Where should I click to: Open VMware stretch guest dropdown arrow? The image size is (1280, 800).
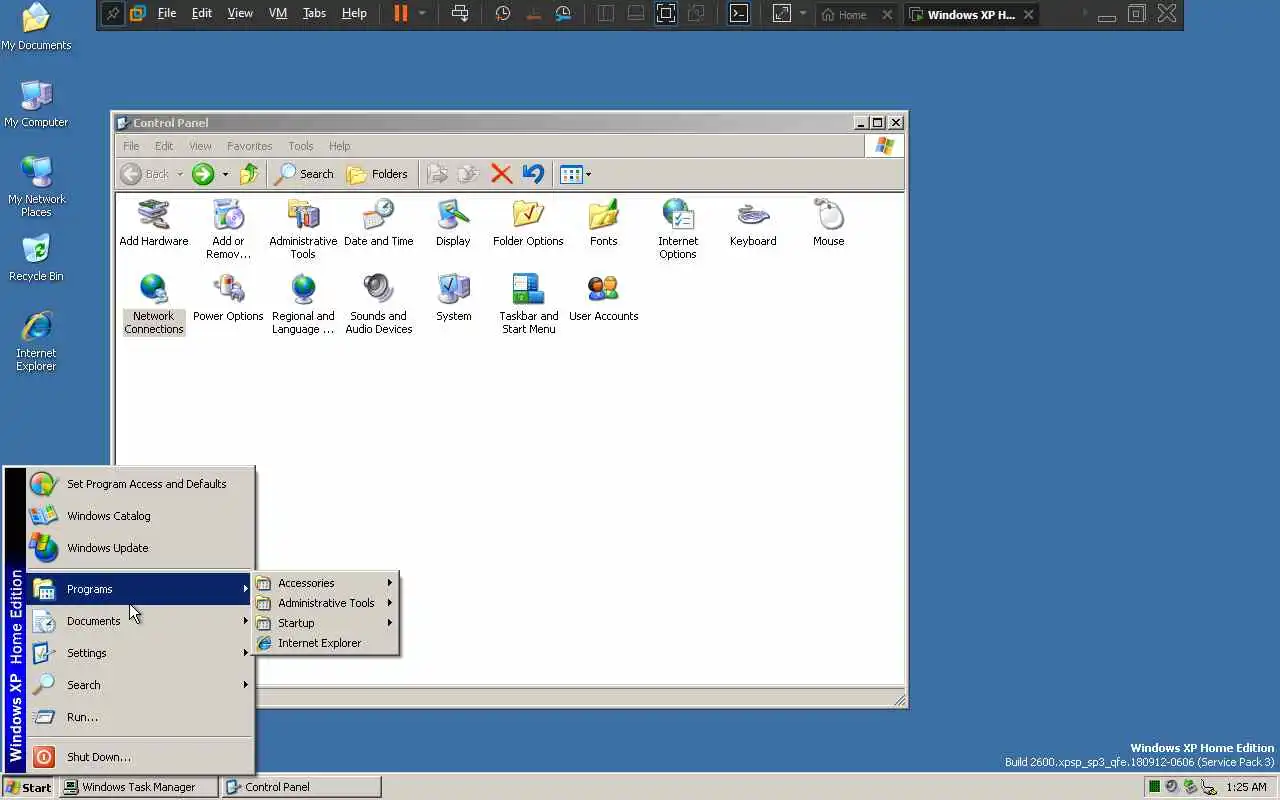point(803,13)
